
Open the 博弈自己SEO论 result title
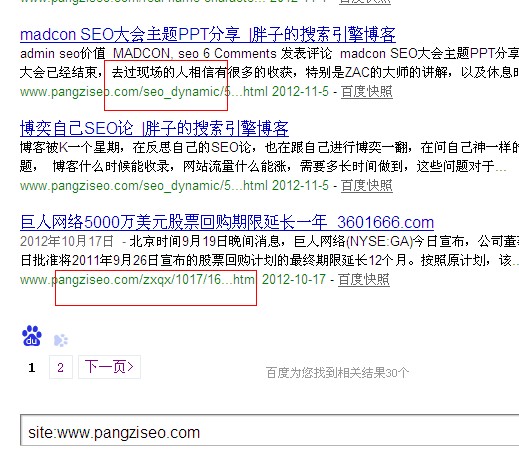pos(154,129)
